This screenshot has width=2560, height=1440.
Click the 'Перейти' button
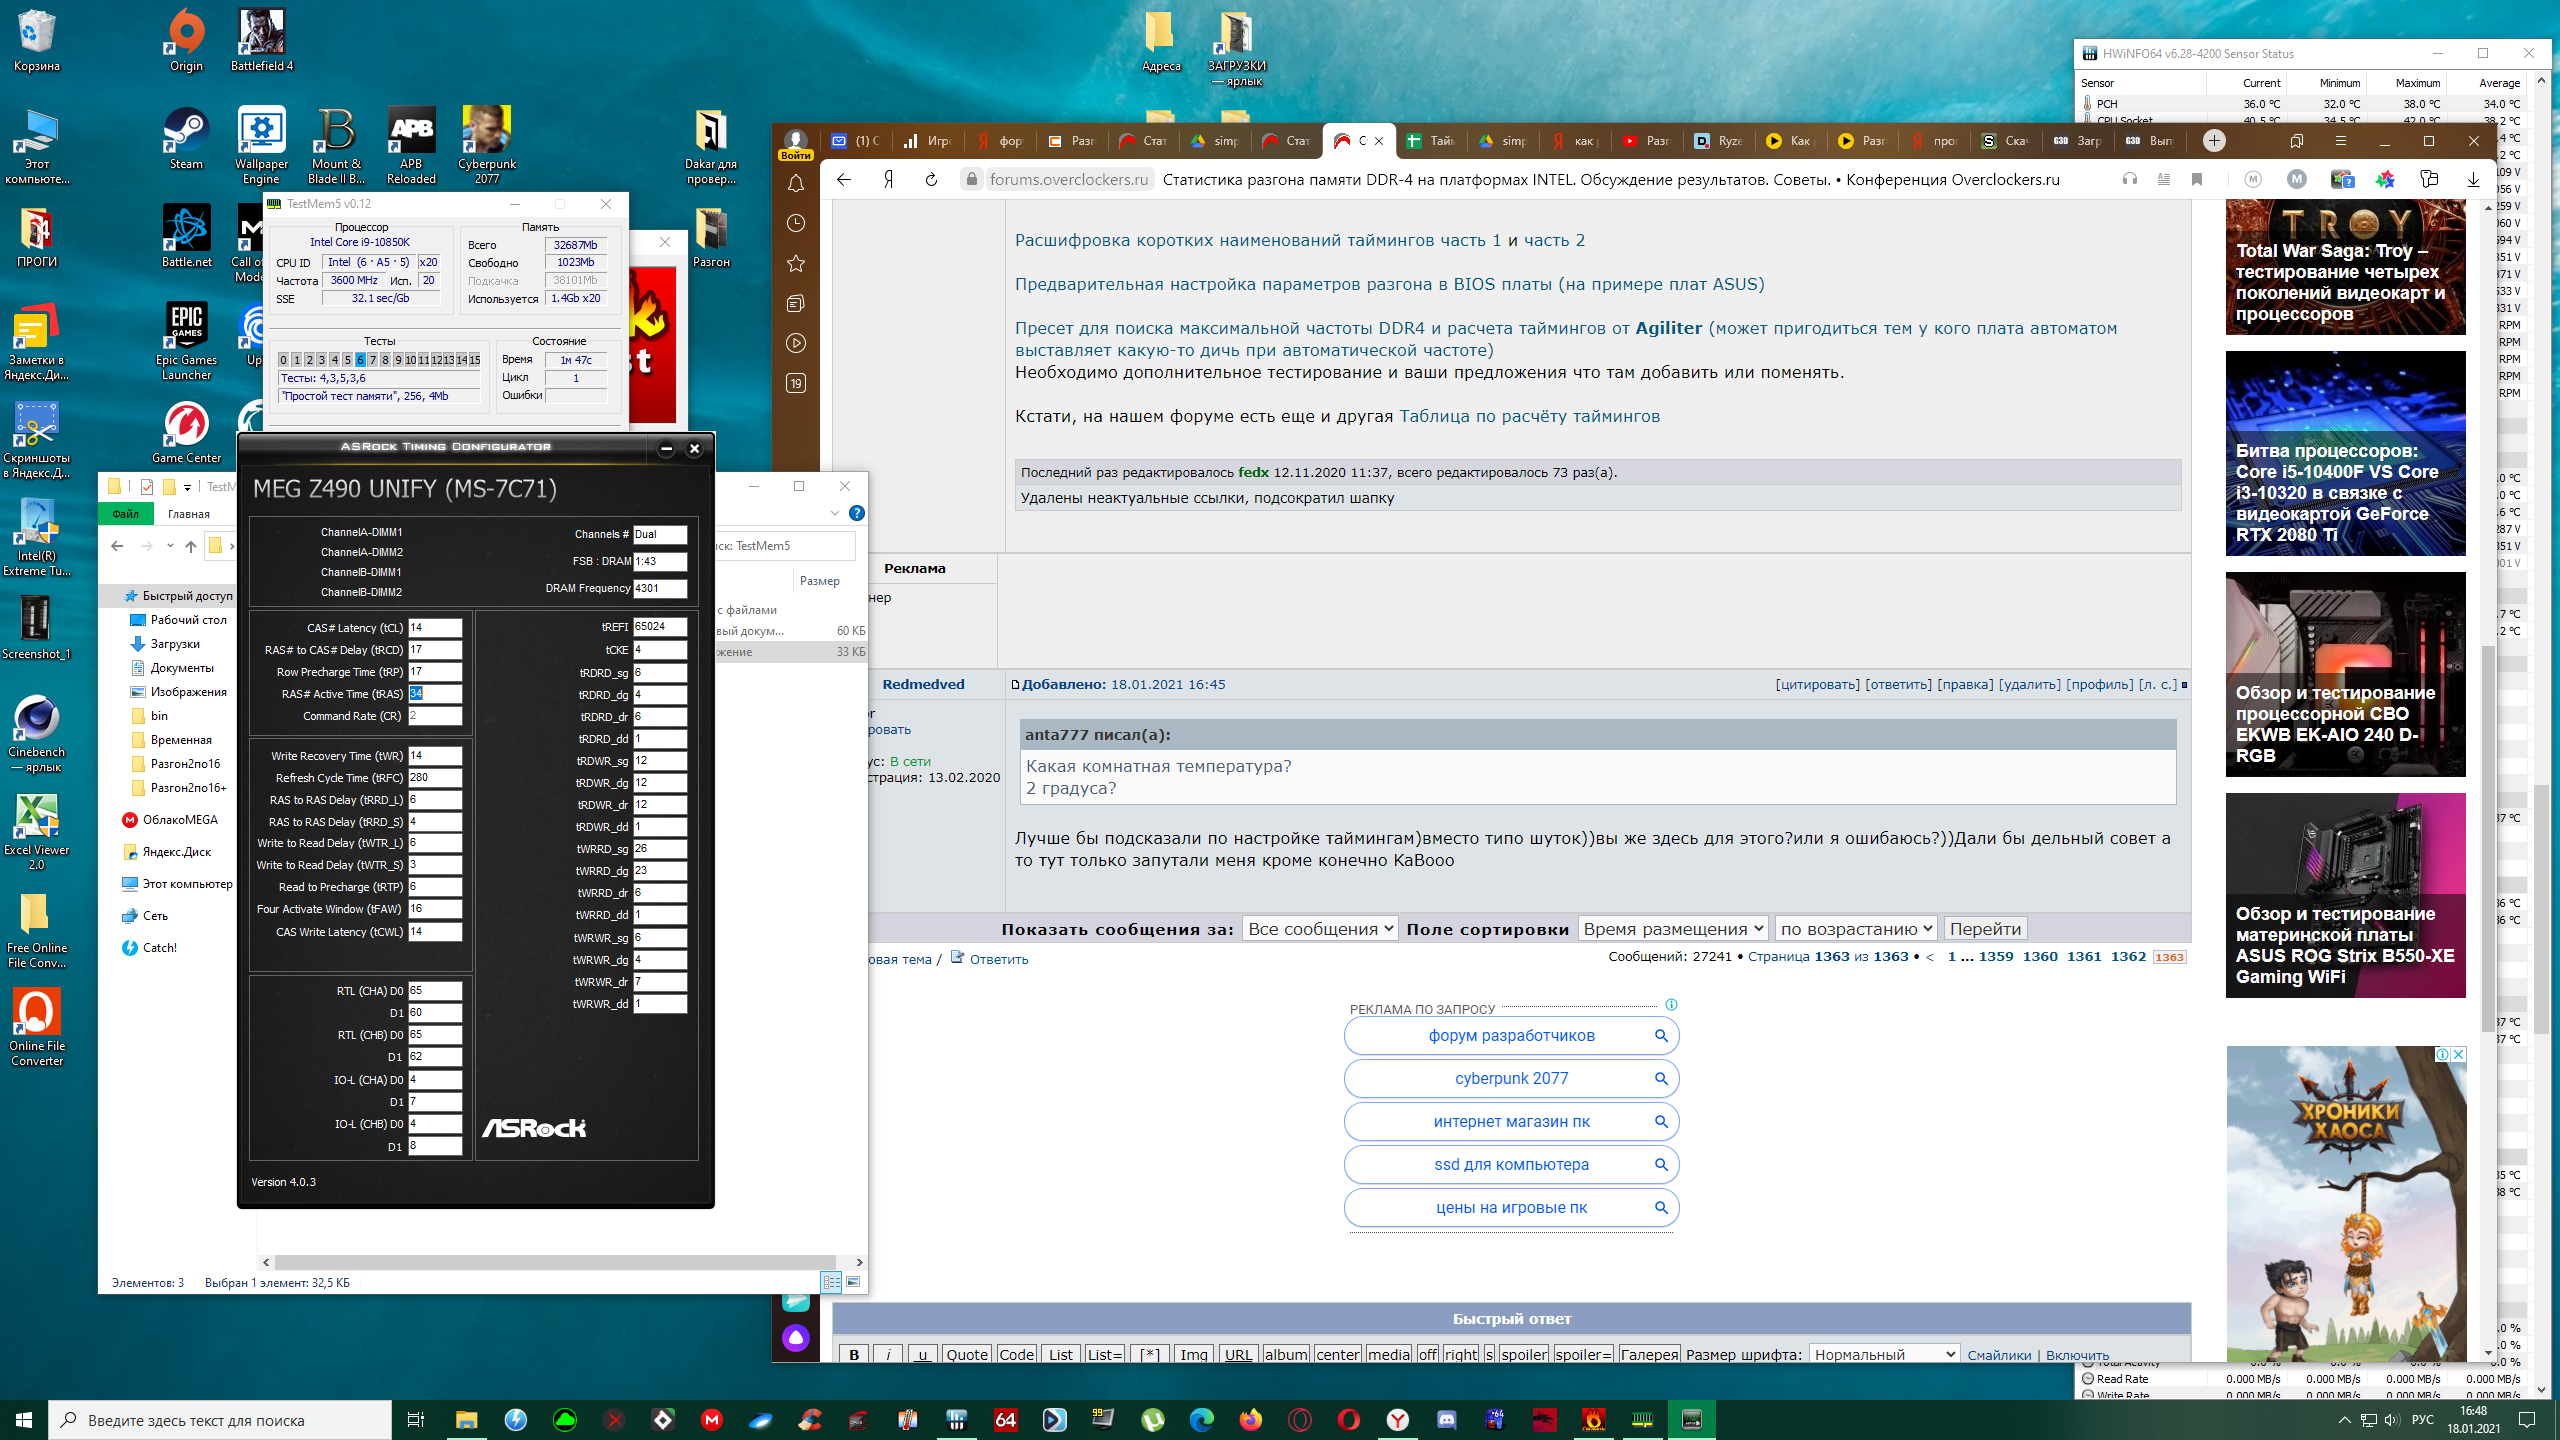(x=1985, y=929)
